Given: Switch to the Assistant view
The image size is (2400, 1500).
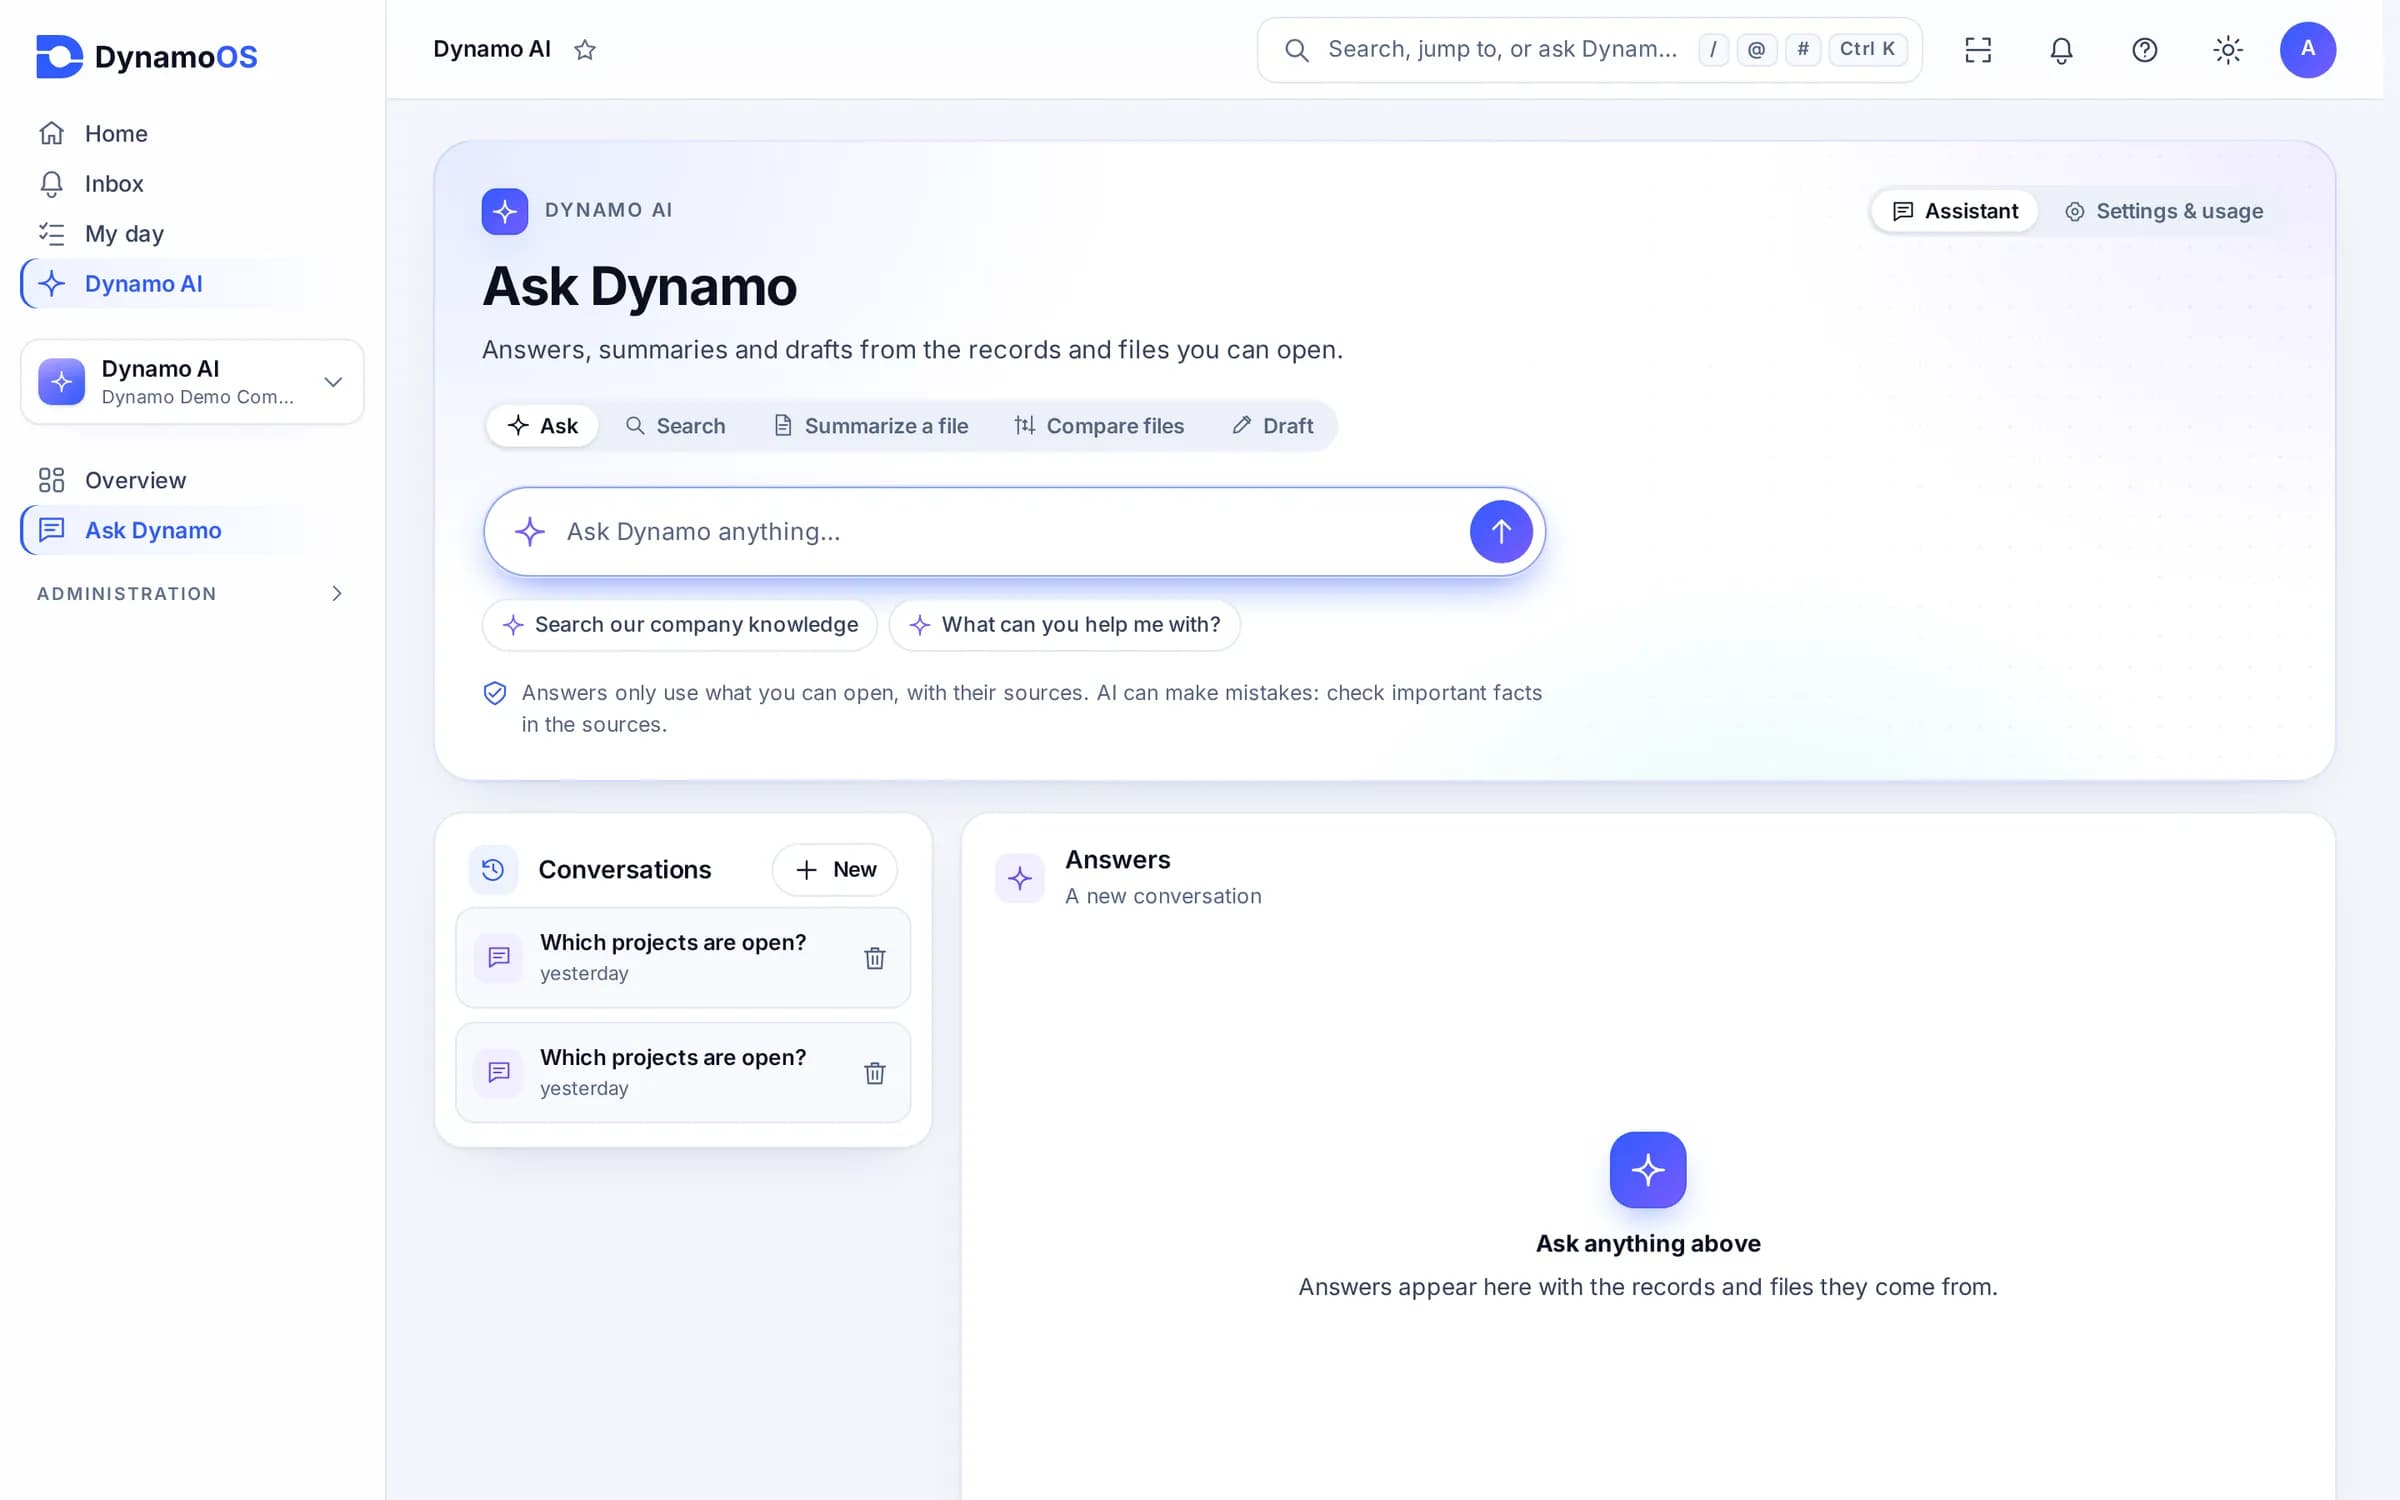Looking at the screenshot, I should click(x=1955, y=211).
